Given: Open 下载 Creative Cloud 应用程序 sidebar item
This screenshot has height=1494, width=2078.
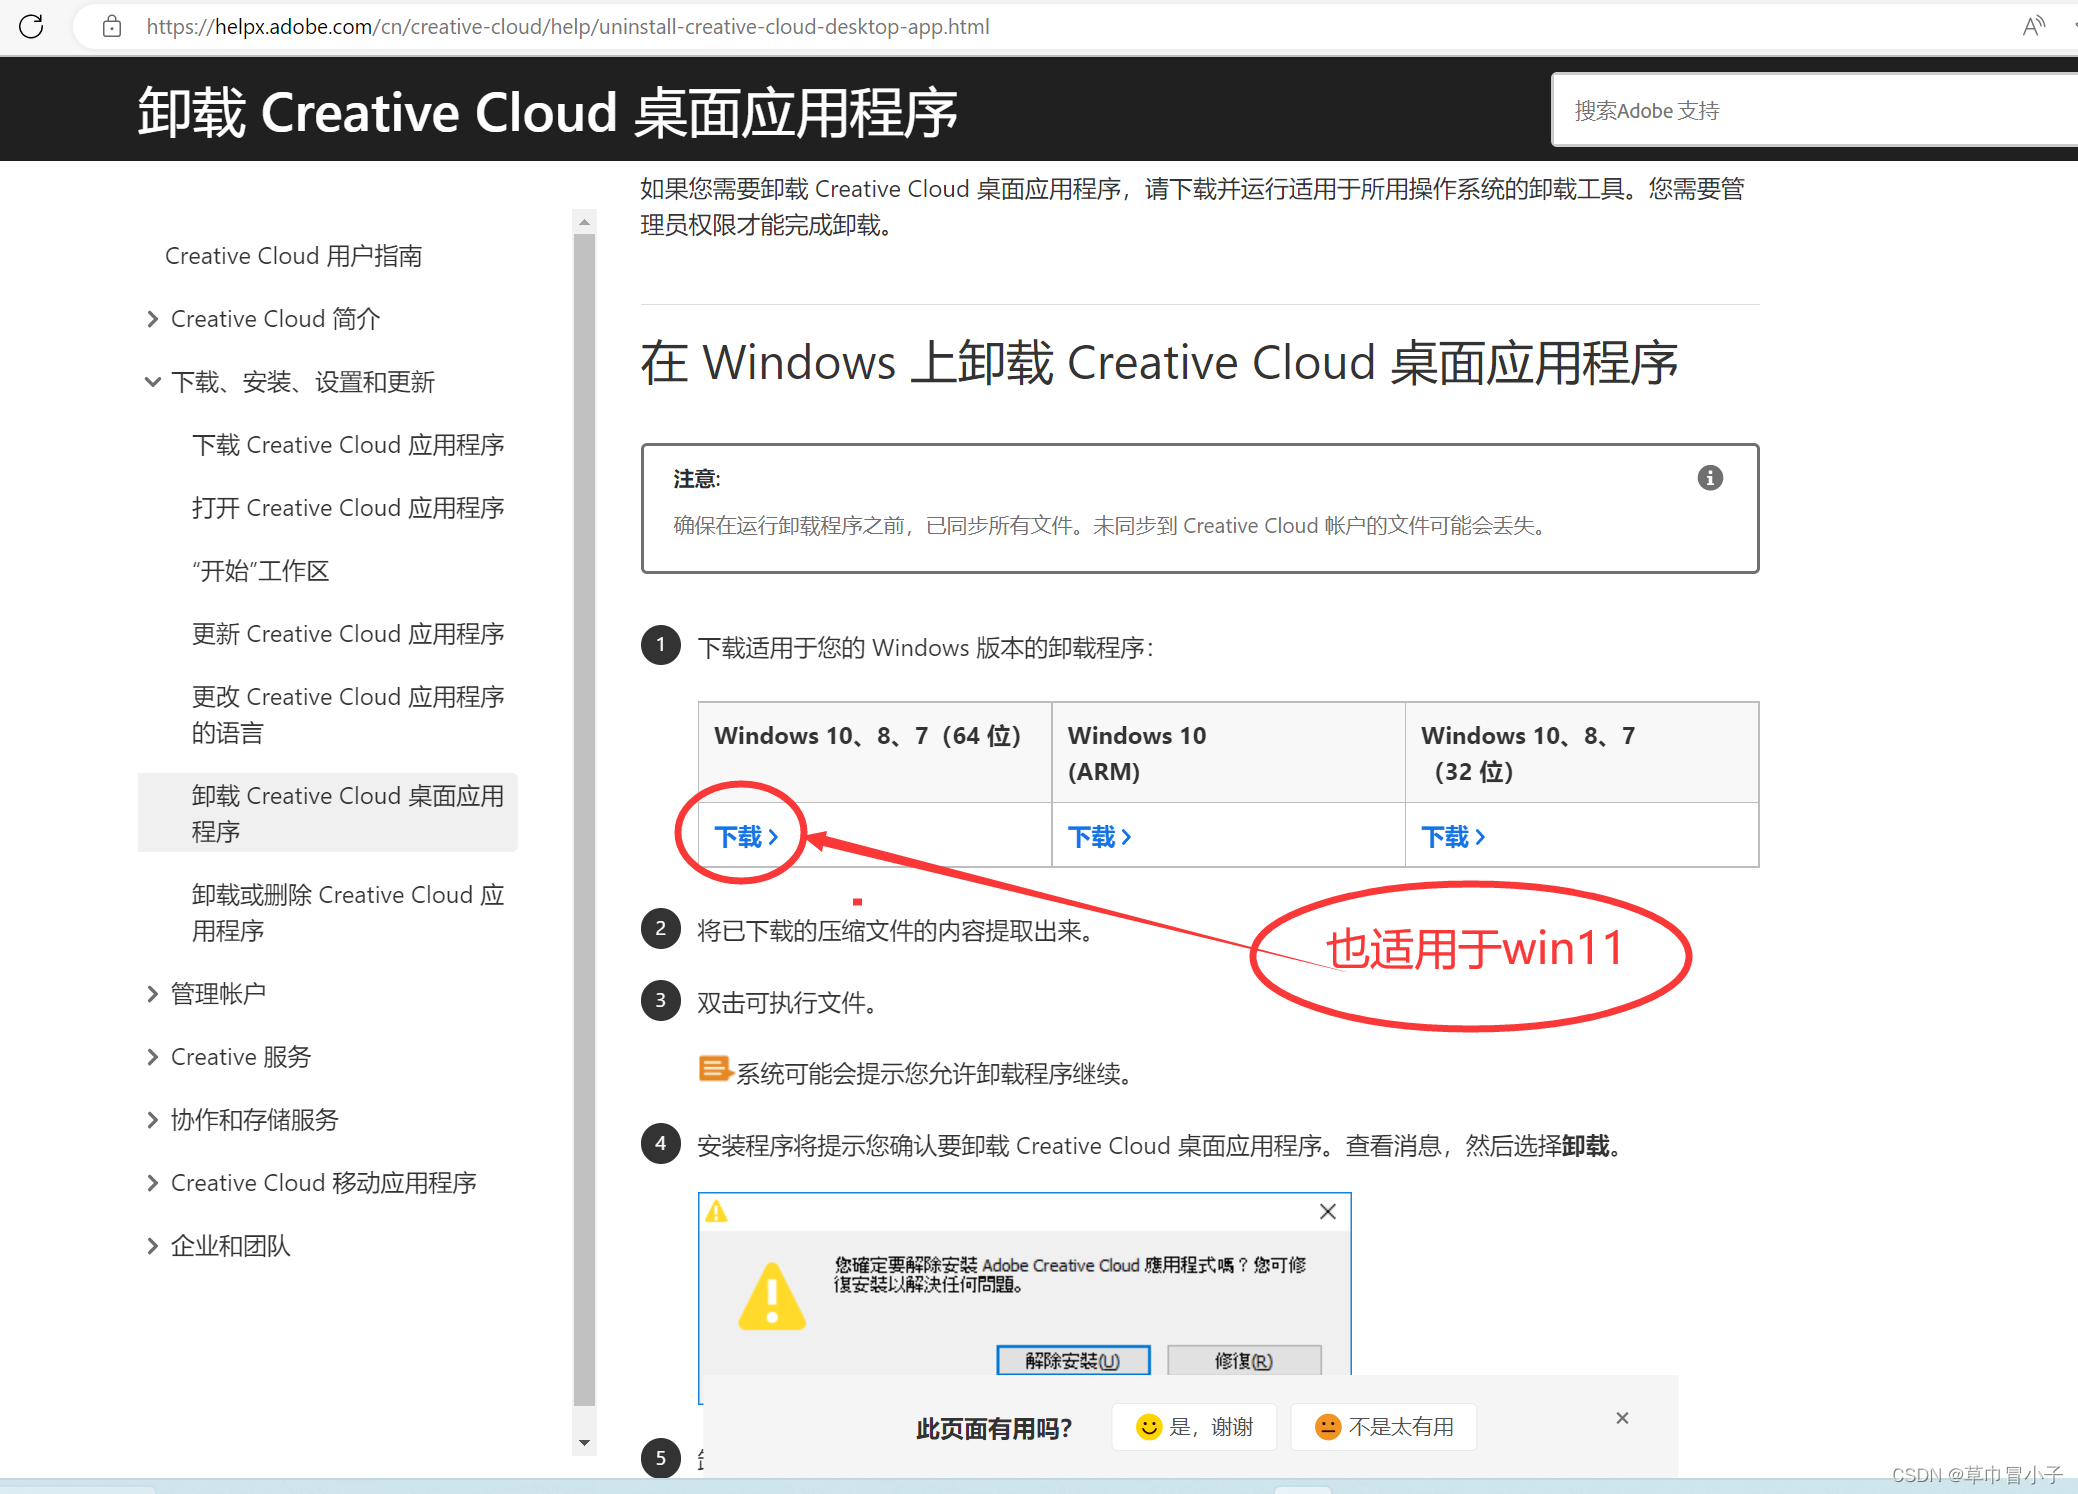Looking at the screenshot, I should coord(348,445).
